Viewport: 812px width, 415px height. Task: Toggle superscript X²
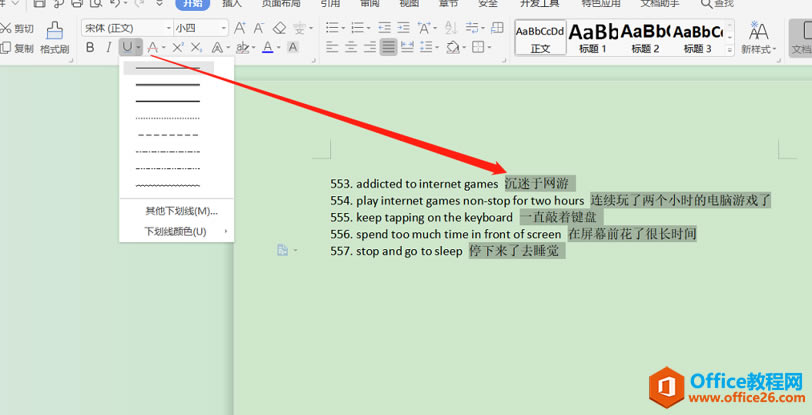coord(178,48)
